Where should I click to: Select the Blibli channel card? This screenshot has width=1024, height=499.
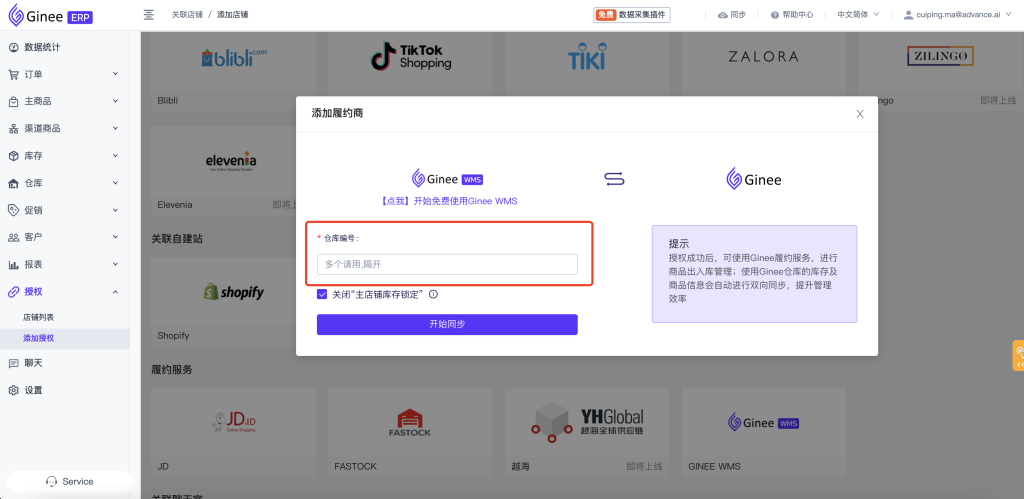point(233,70)
